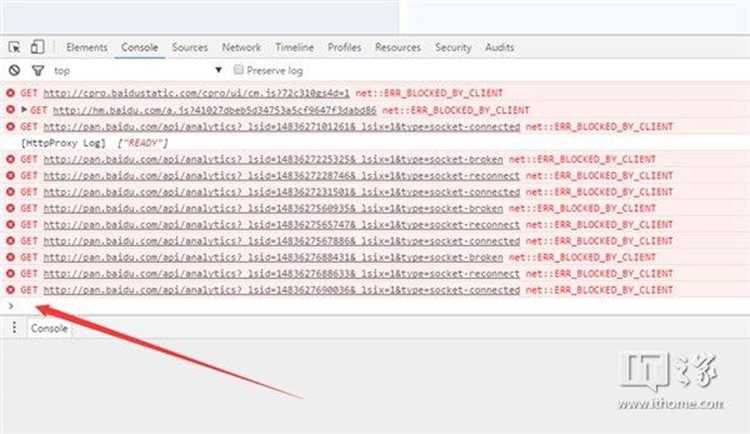
Task: Open the Audits tab
Action: coord(499,47)
